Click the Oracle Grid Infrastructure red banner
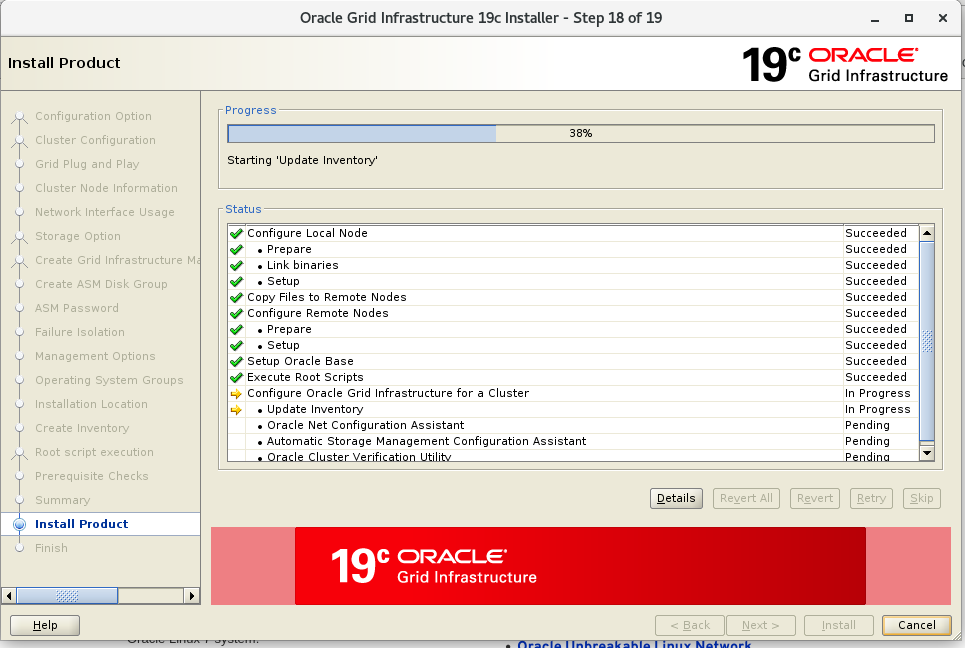Image resolution: width=965 pixels, height=648 pixels. (x=580, y=566)
